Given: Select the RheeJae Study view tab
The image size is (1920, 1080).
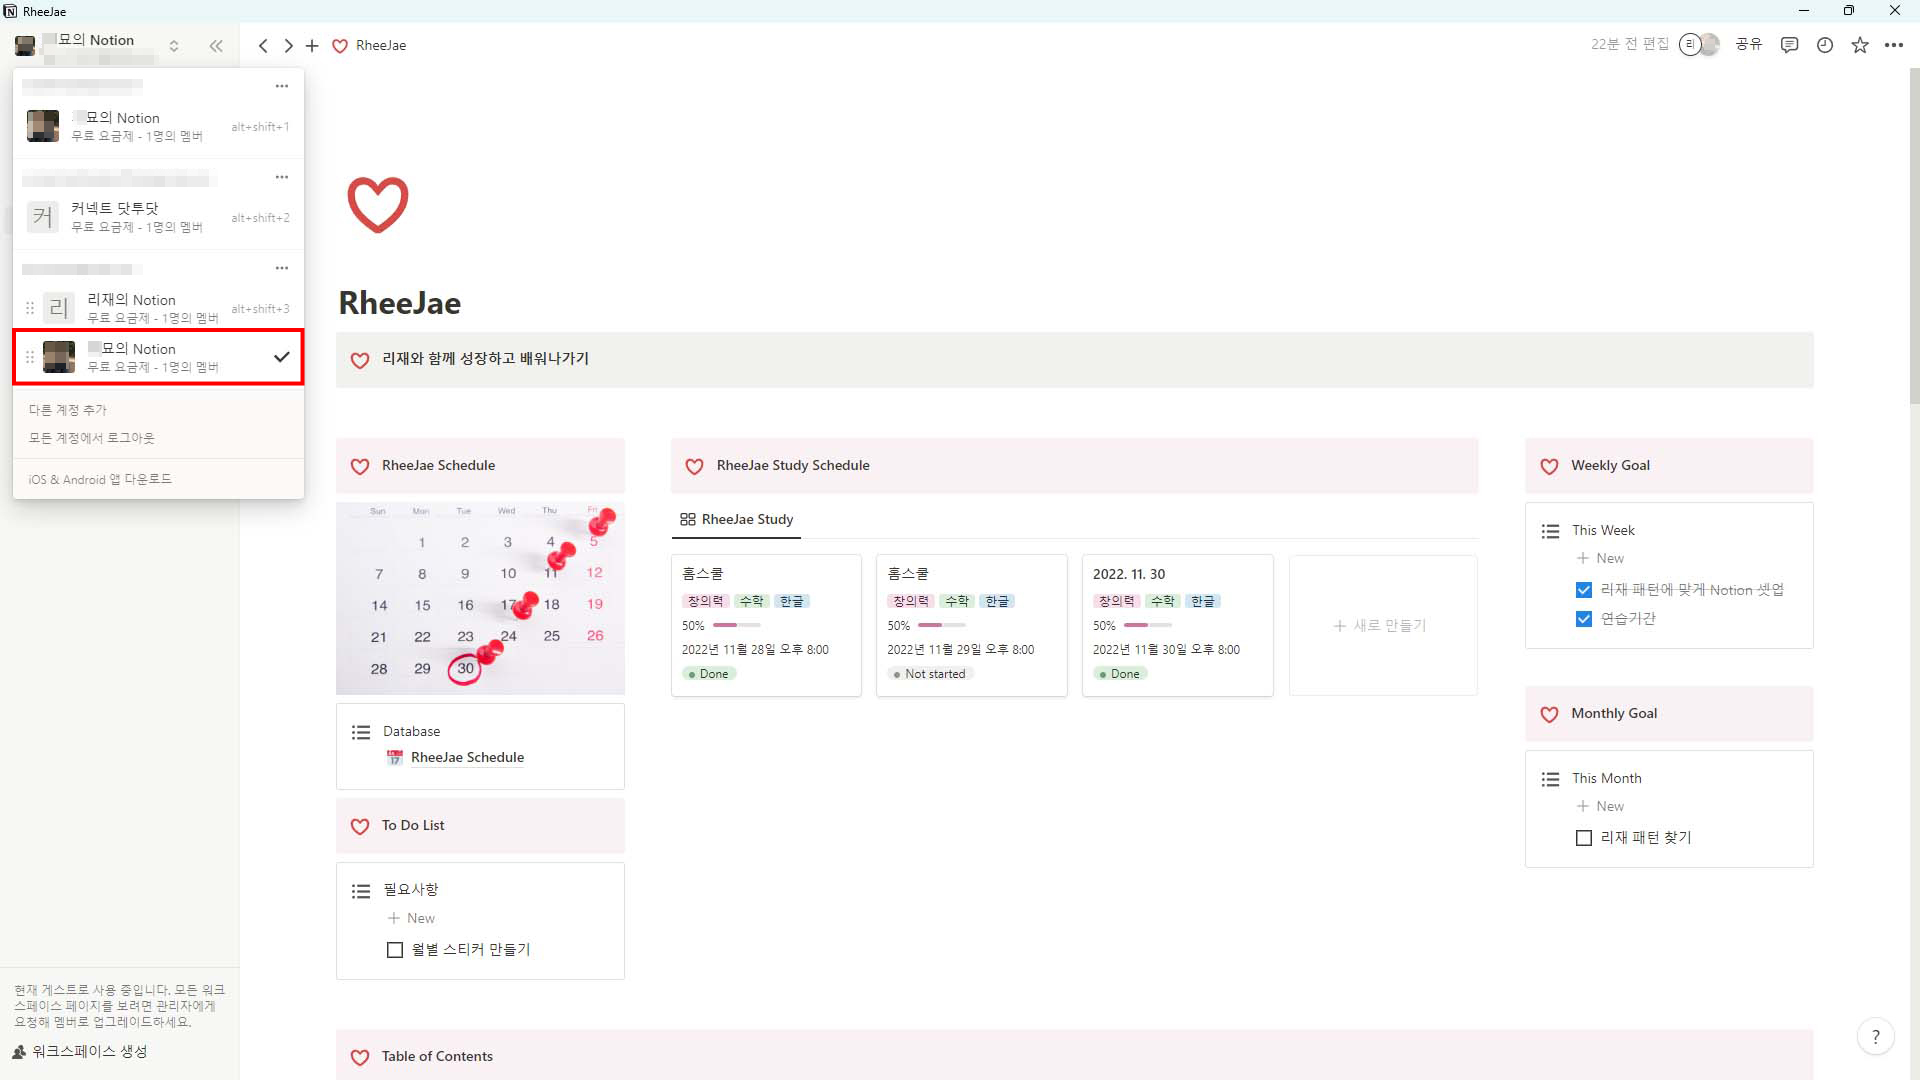Looking at the screenshot, I should pos(737,519).
